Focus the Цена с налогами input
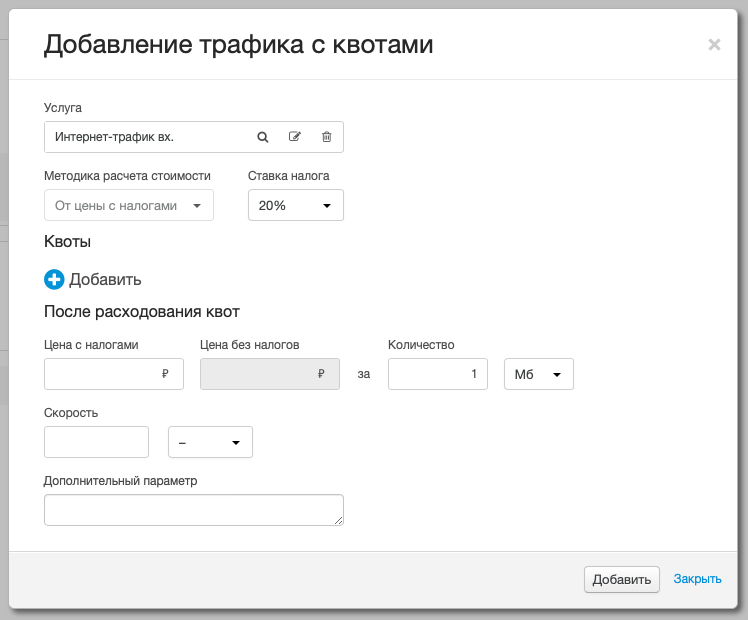 114,374
